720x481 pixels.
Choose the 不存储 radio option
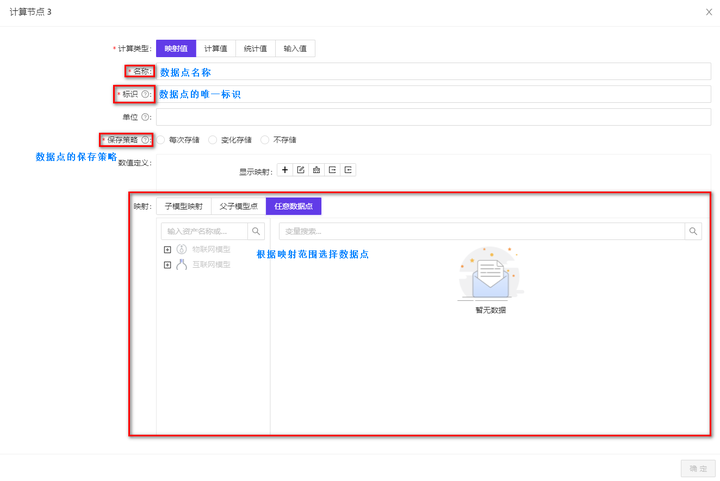pyautogui.click(x=265, y=140)
